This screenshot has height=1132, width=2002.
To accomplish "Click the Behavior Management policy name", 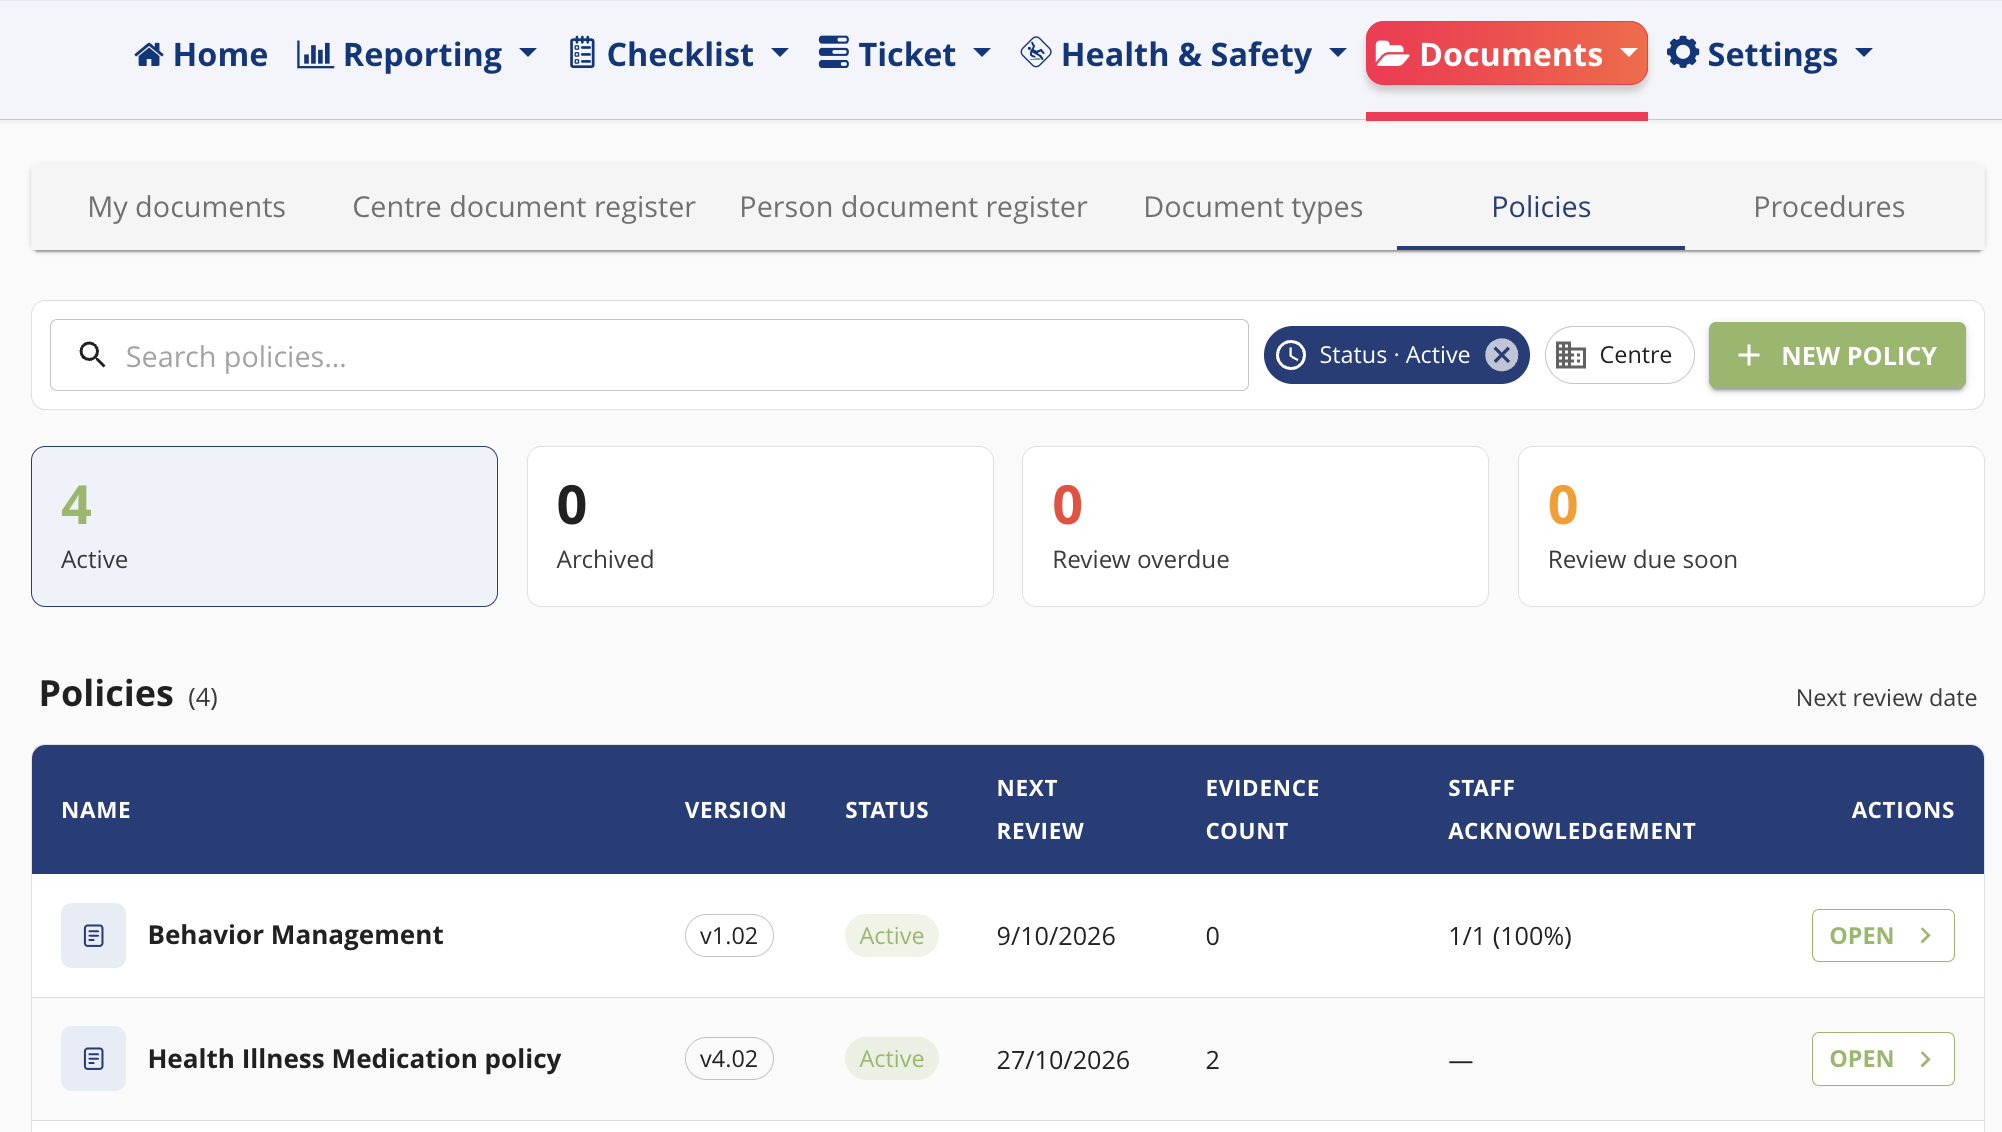I will pos(295,935).
